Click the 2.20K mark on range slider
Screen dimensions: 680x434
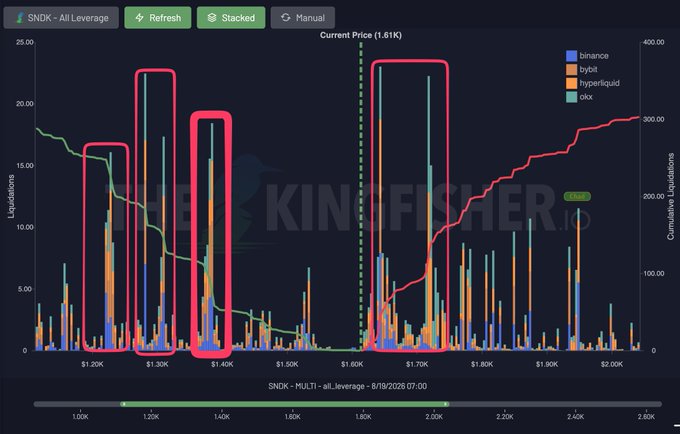pyautogui.click(x=505, y=417)
